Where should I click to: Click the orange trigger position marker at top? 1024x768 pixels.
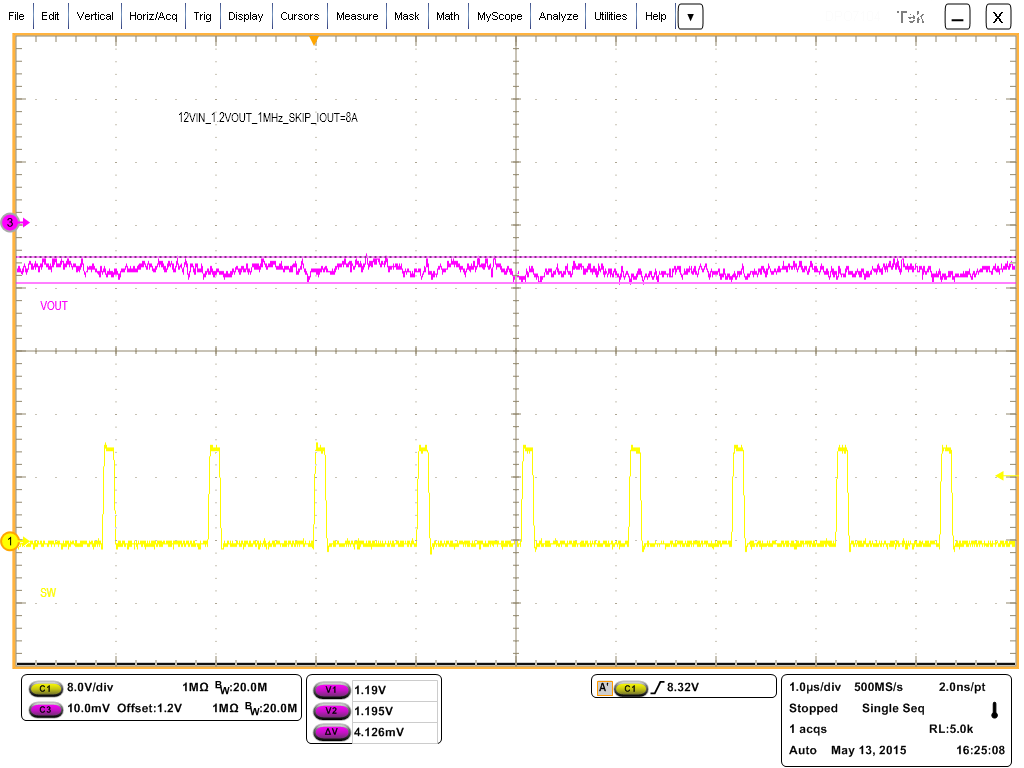[313, 37]
